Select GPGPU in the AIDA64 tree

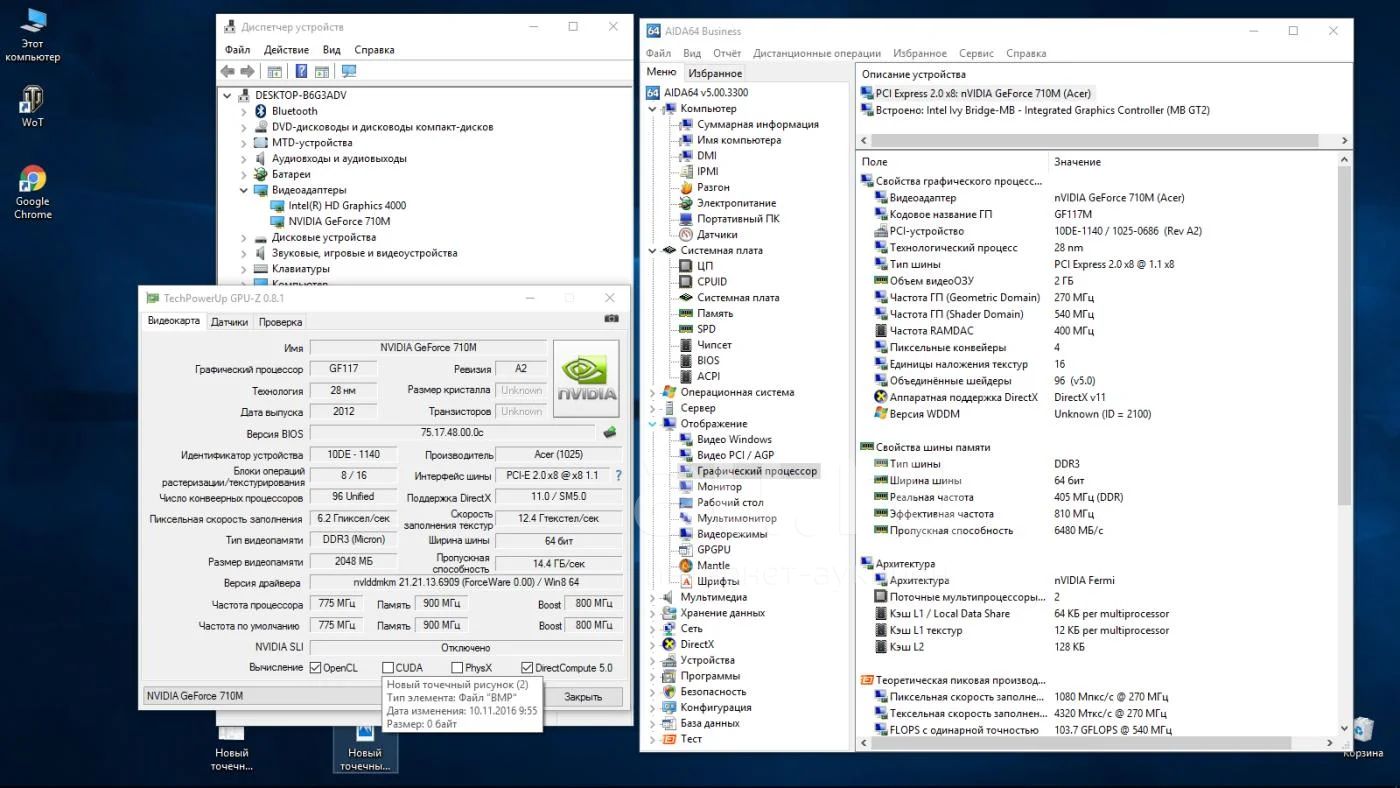pos(714,550)
